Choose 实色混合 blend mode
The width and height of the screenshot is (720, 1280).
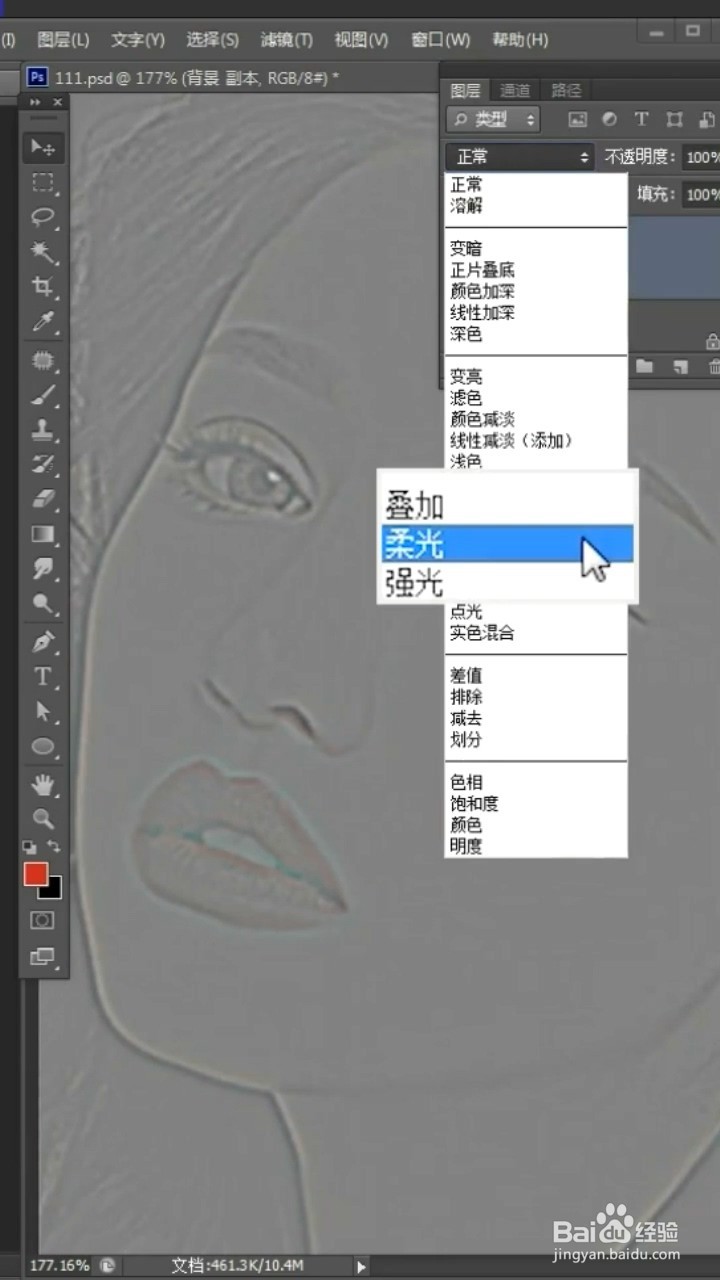[482, 633]
